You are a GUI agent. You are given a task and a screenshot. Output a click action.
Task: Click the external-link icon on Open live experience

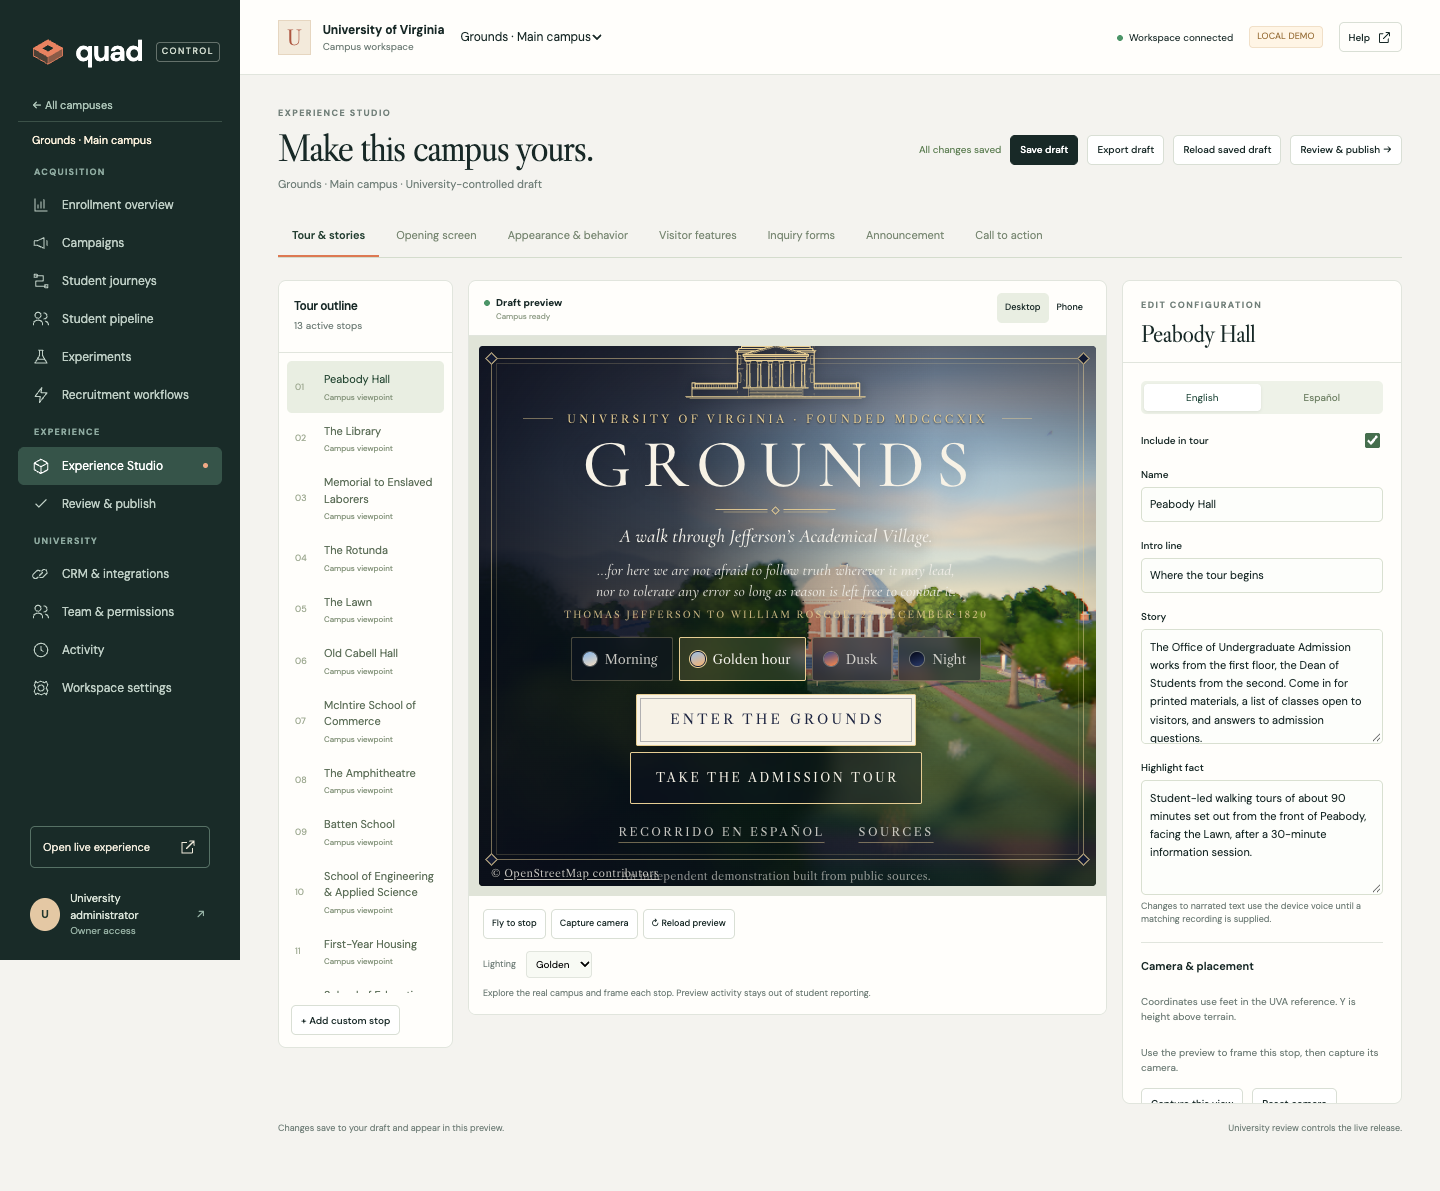click(187, 847)
